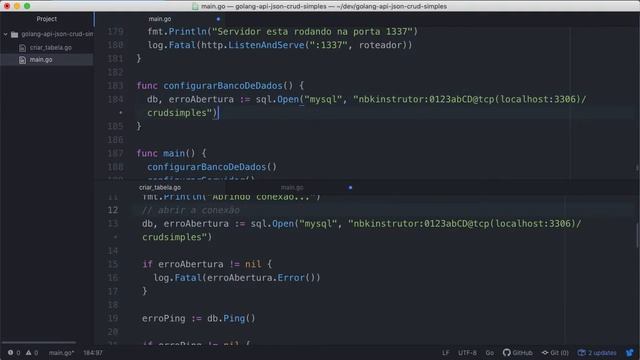
Task: Select main.go in the project tree
Action: pyautogui.click(x=41, y=60)
